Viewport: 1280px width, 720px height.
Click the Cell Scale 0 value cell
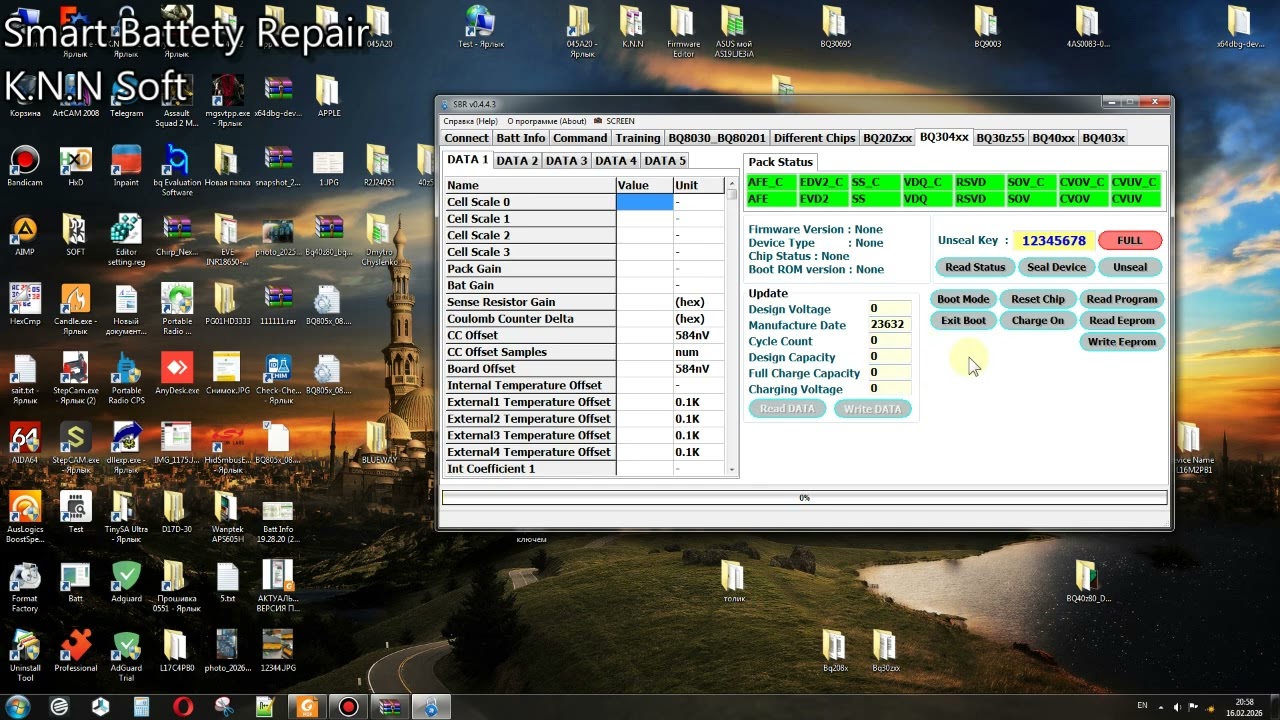click(x=645, y=202)
